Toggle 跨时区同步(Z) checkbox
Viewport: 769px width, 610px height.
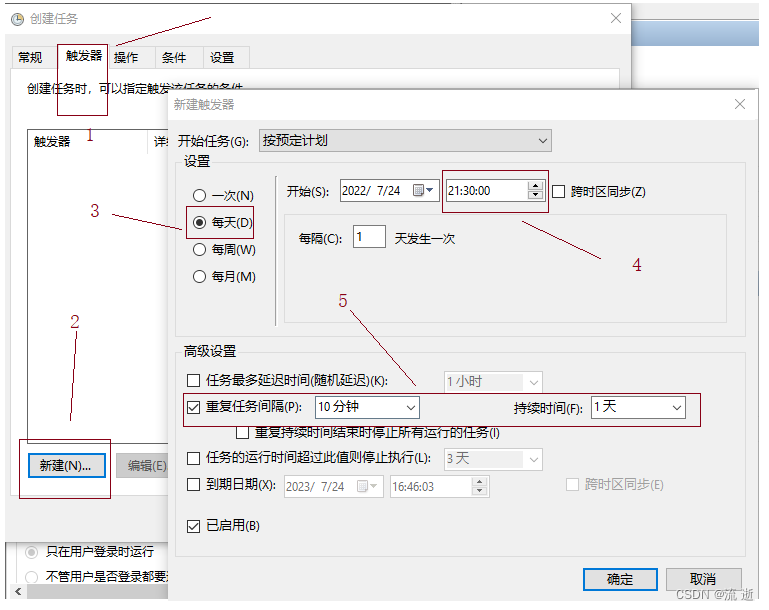point(558,191)
